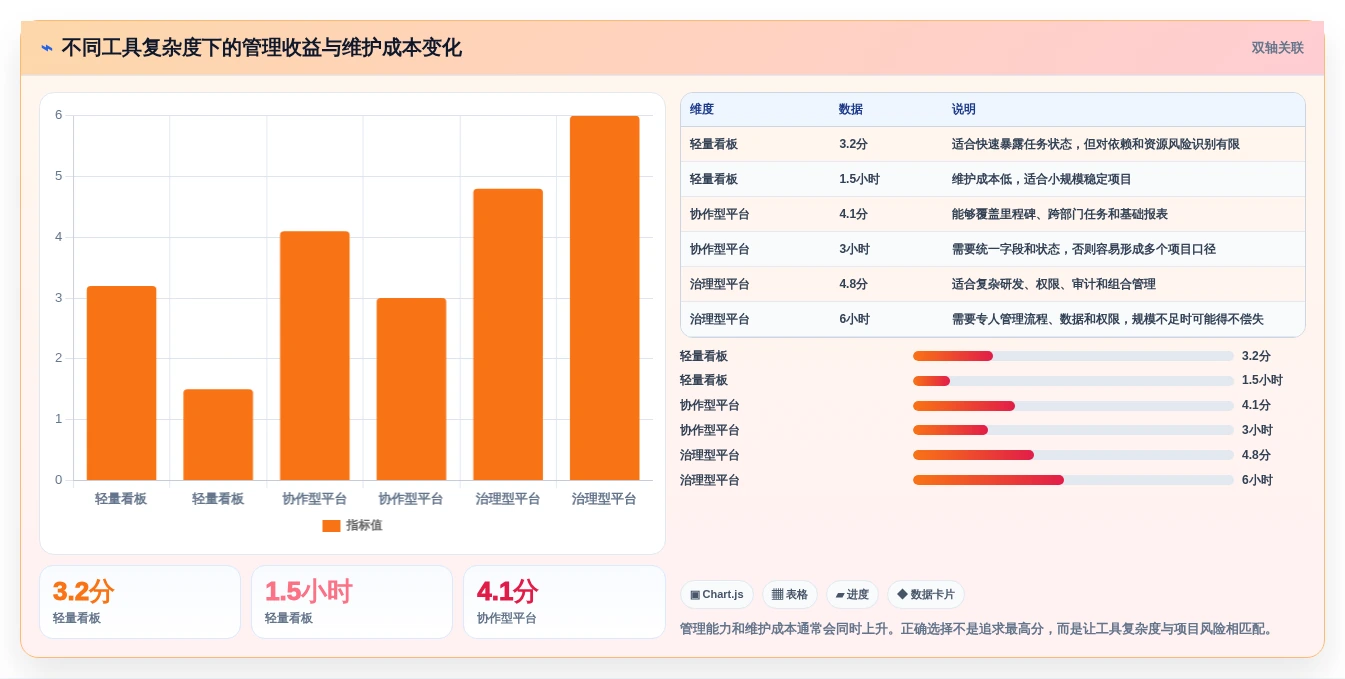
Task: Click the orange 指标值 legend swatch
Action: [x=331, y=525]
